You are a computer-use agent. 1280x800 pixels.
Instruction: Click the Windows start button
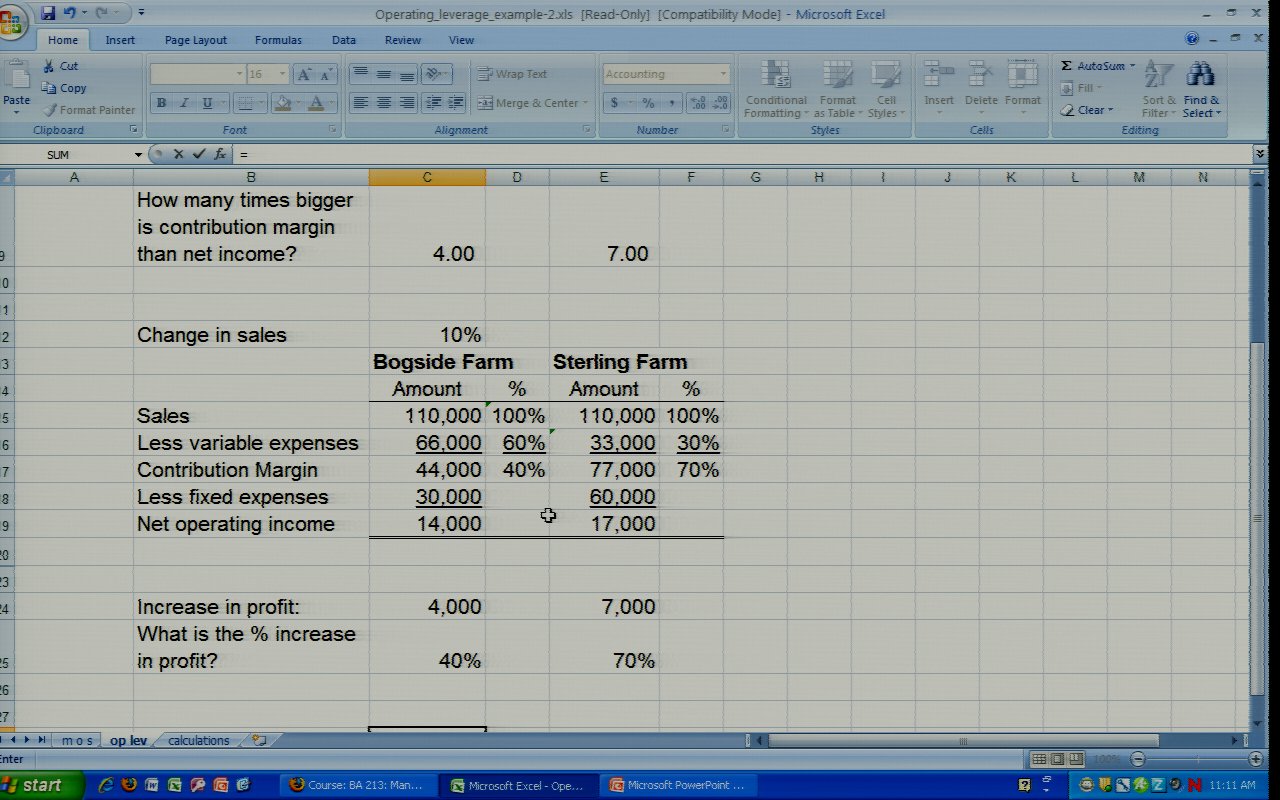coord(34,785)
